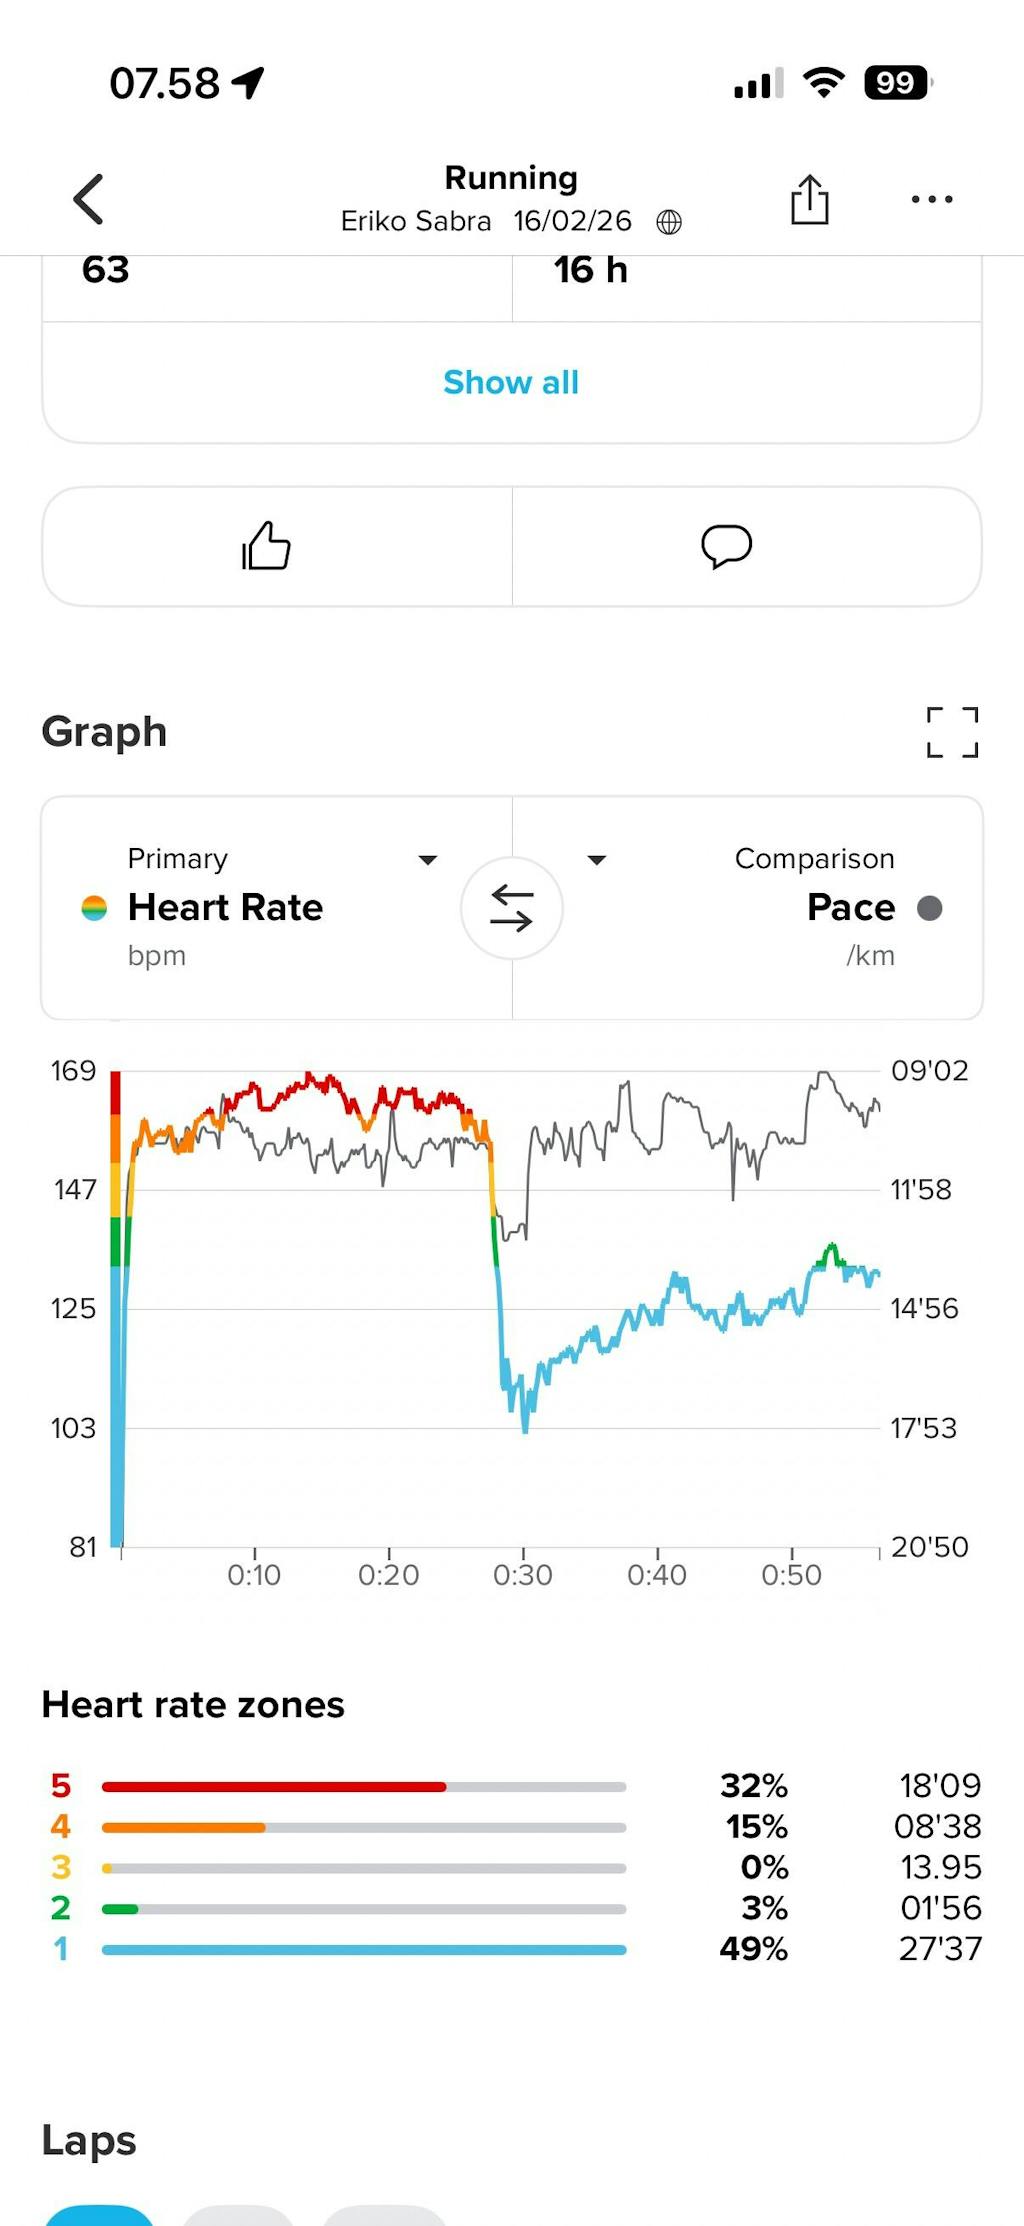
Task: Tap the thumbs-up like icon
Action: click(x=266, y=546)
